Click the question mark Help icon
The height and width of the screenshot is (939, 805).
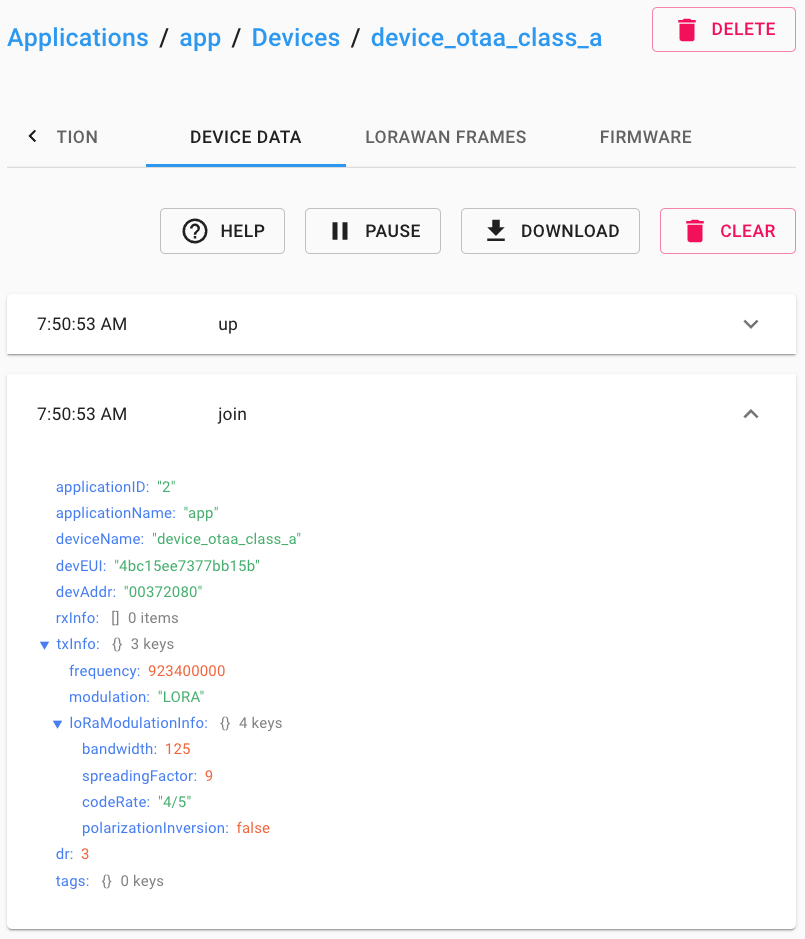coord(194,231)
